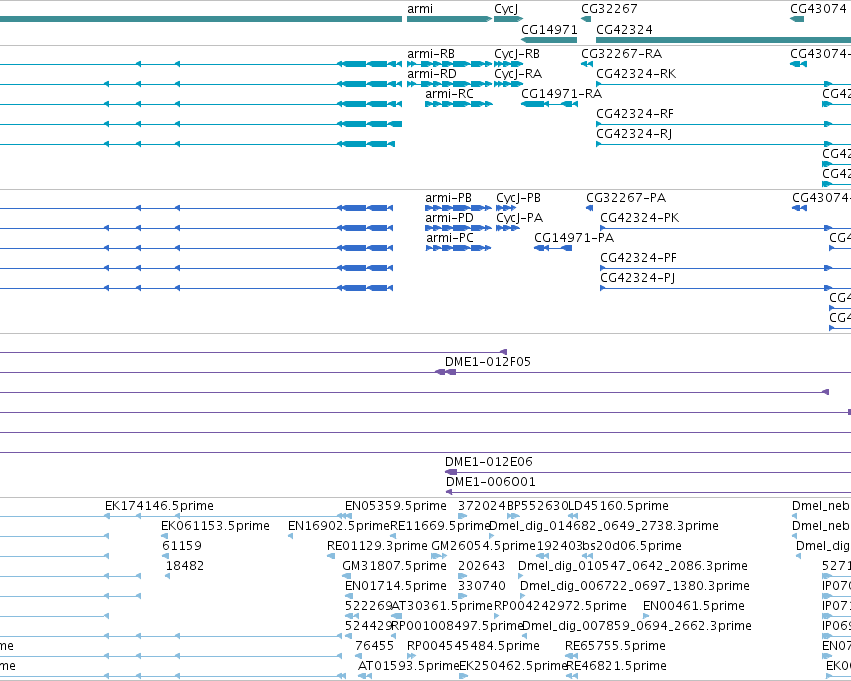Click Dmel_dig_007859_0694_2662.3prime feature
851x681 pixels.
point(524,636)
